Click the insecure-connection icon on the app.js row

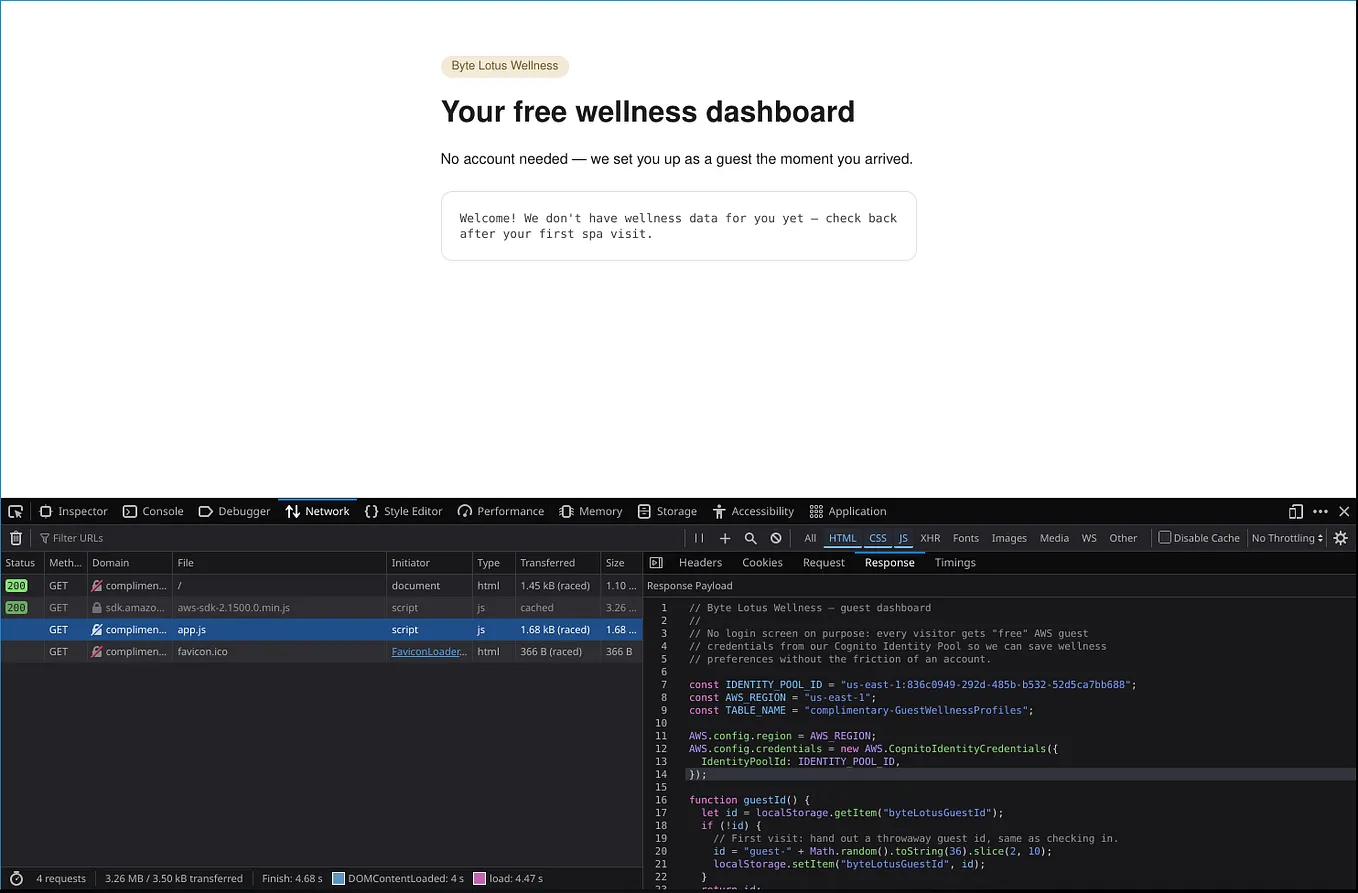(97, 630)
